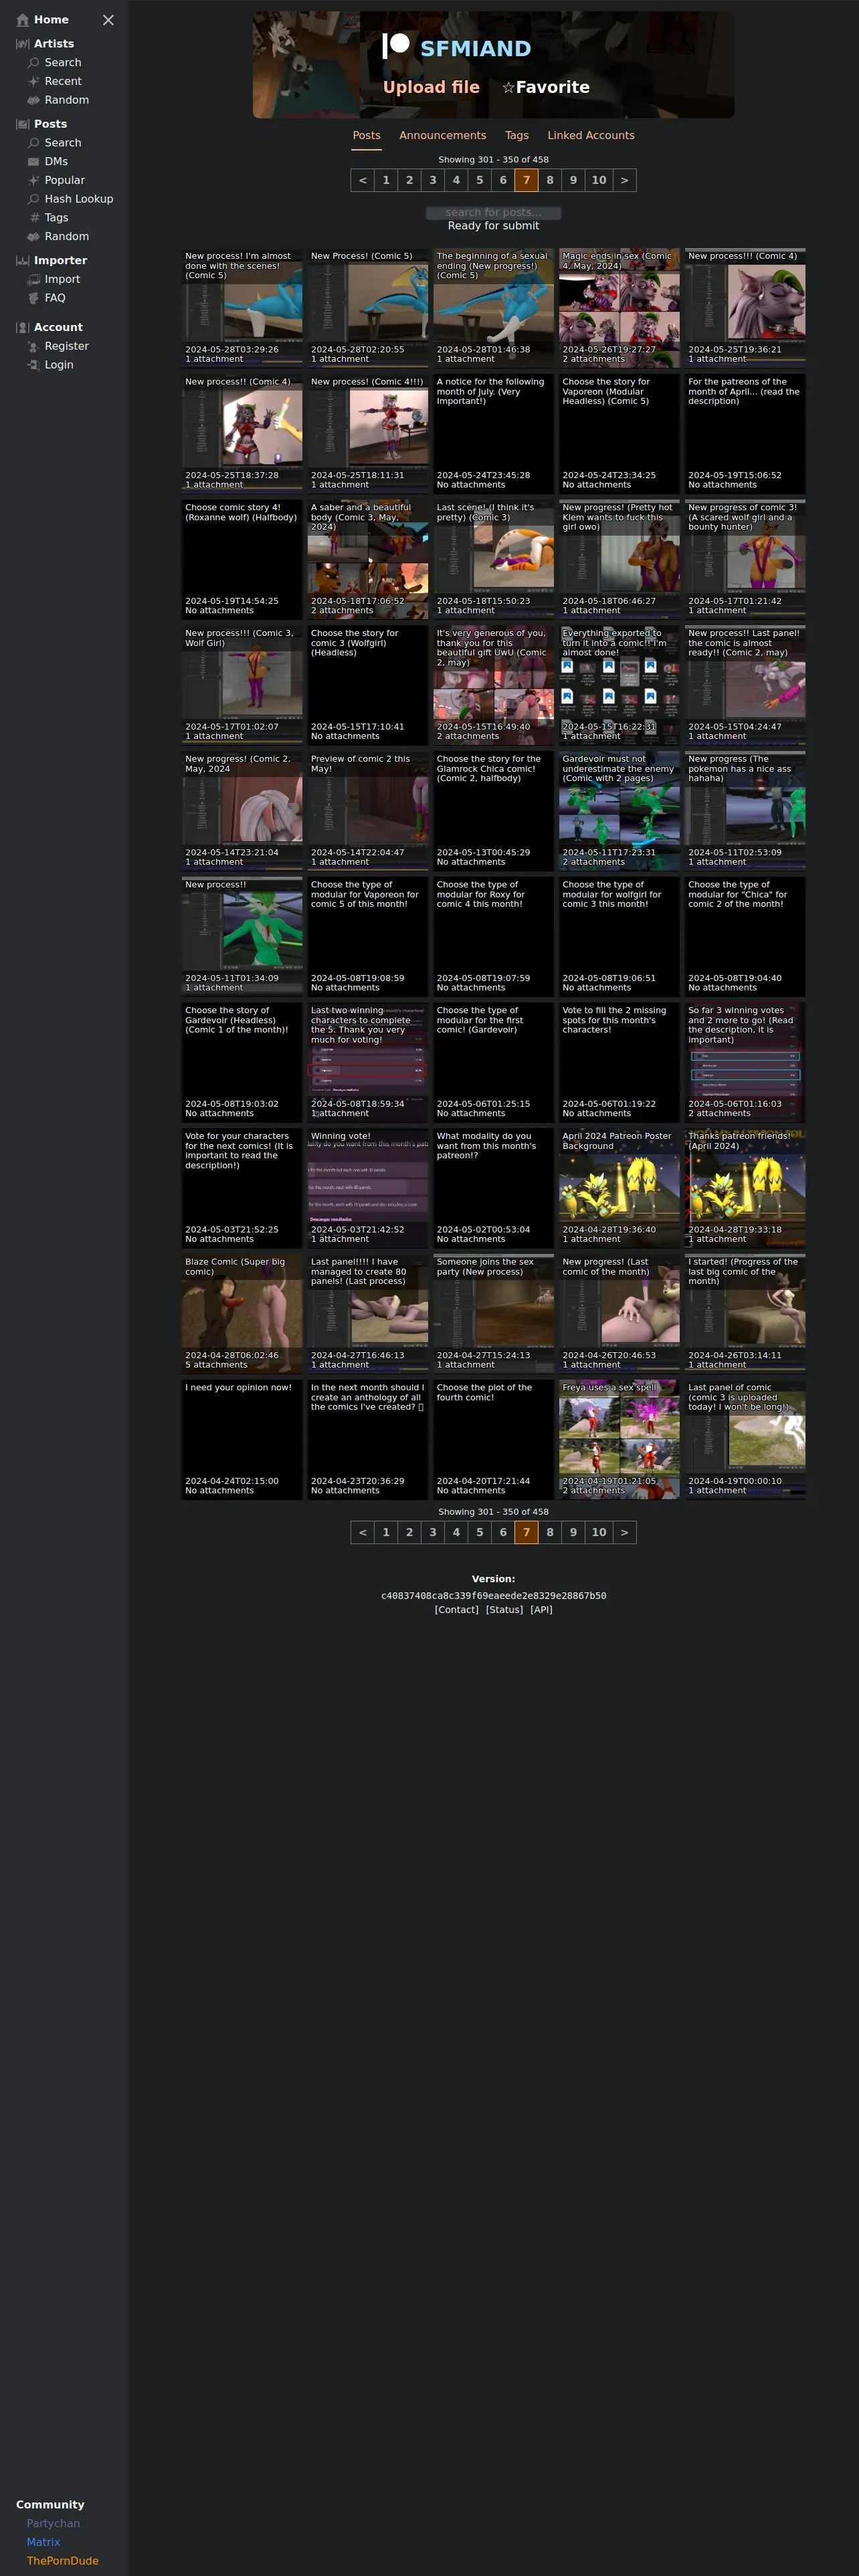Select page 1 in upper pagination
The image size is (859, 2576).
(386, 181)
